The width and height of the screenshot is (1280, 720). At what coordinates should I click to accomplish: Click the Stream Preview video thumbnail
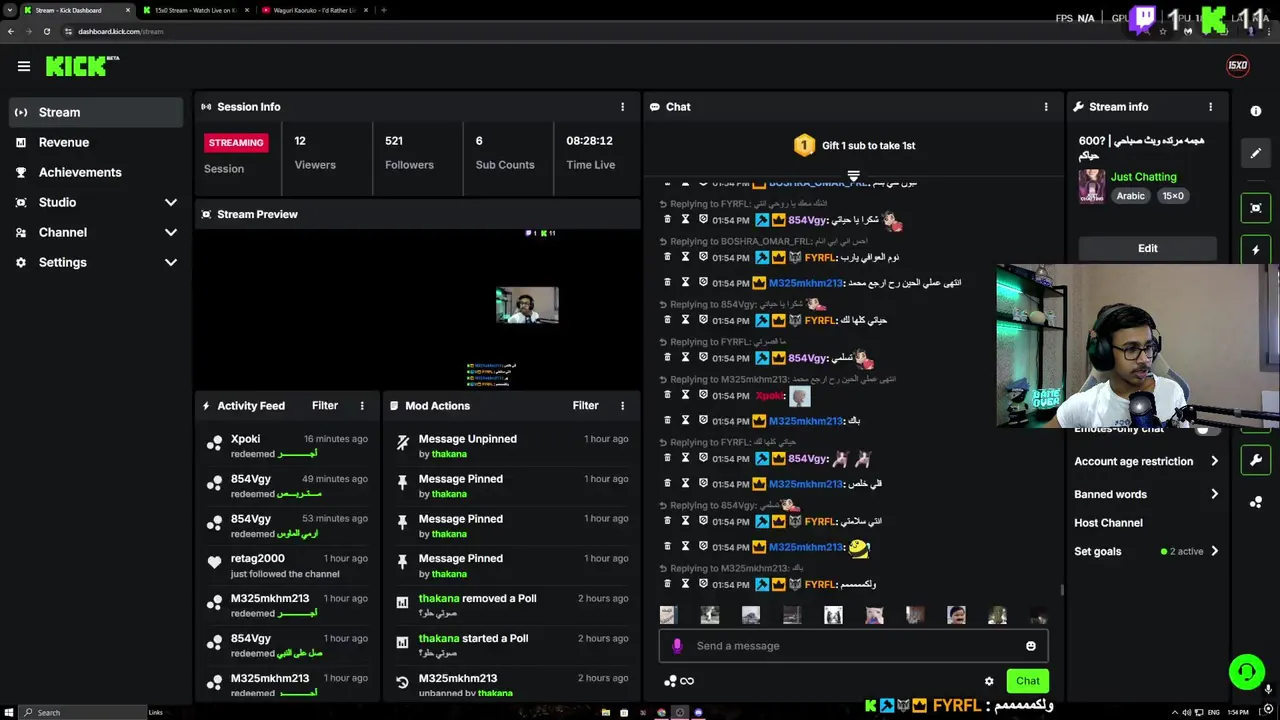pyautogui.click(x=417, y=309)
